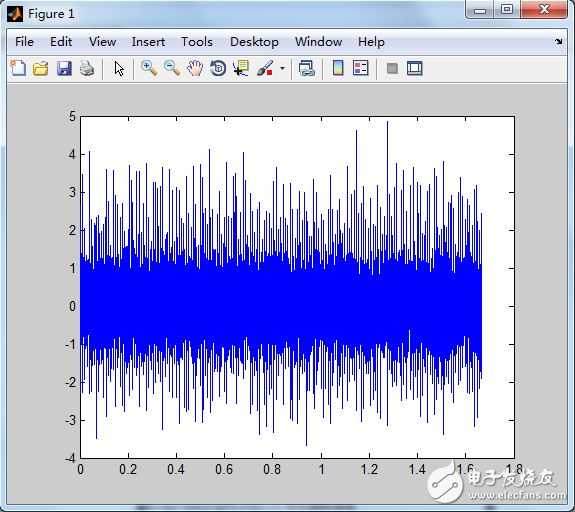575x512 pixels.
Task: Click the Hide Plot Tools icon
Action: pos(392,69)
